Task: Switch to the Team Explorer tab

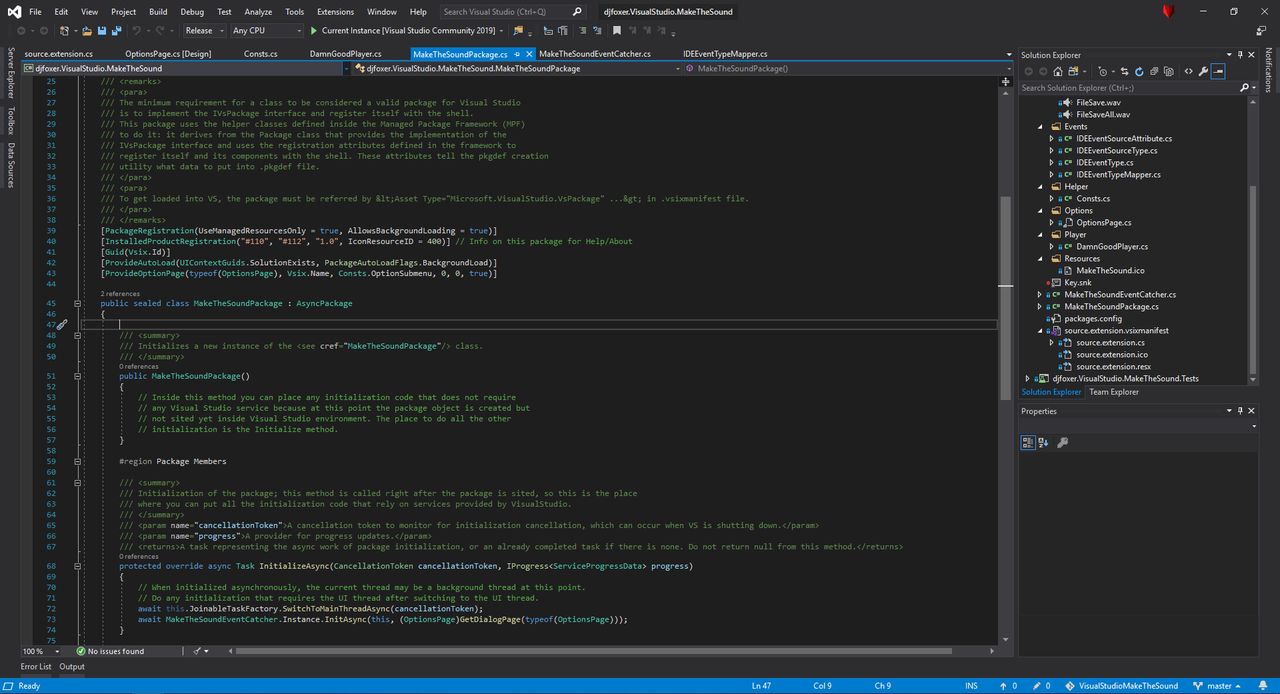Action: tap(1114, 392)
